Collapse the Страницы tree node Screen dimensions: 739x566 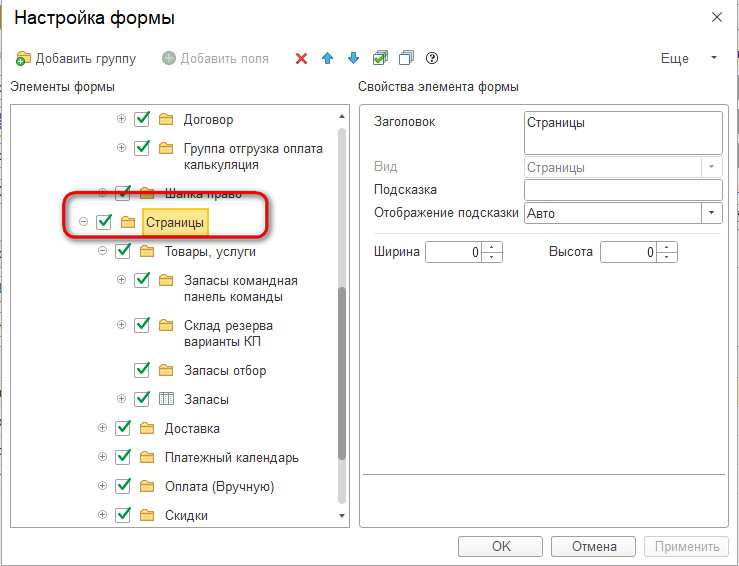[83, 221]
